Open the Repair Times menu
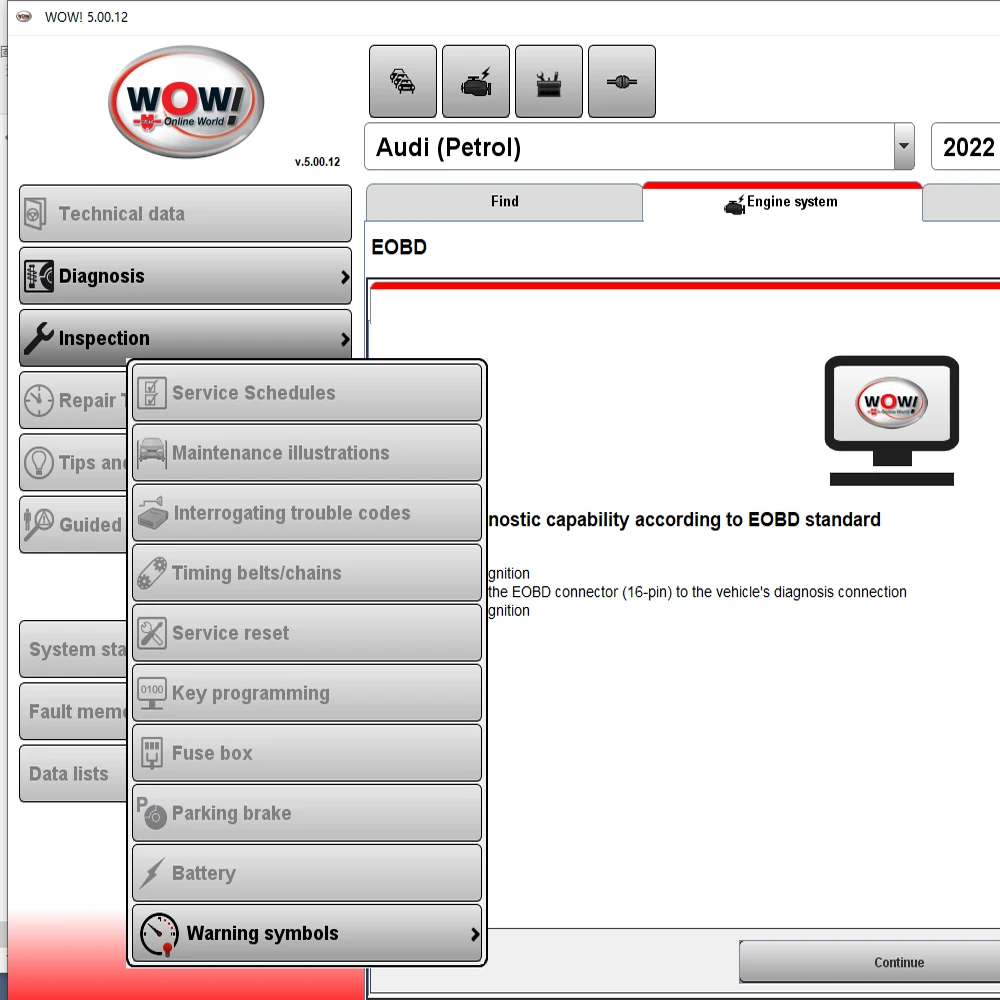 (73, 400)
